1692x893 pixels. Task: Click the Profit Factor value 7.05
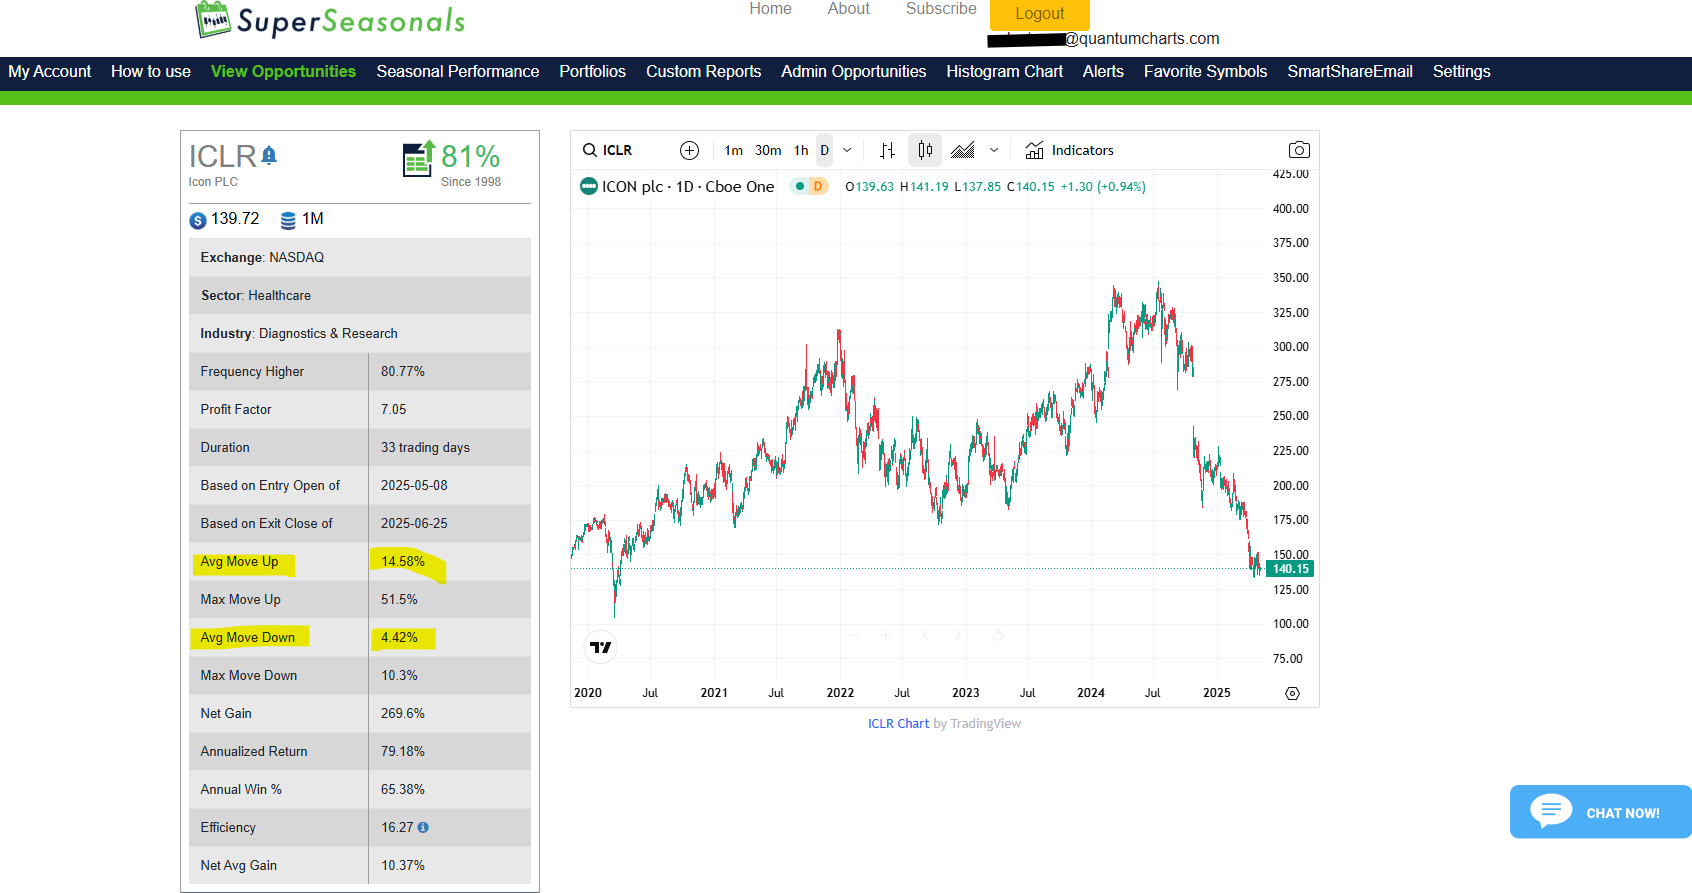(394, 409)
